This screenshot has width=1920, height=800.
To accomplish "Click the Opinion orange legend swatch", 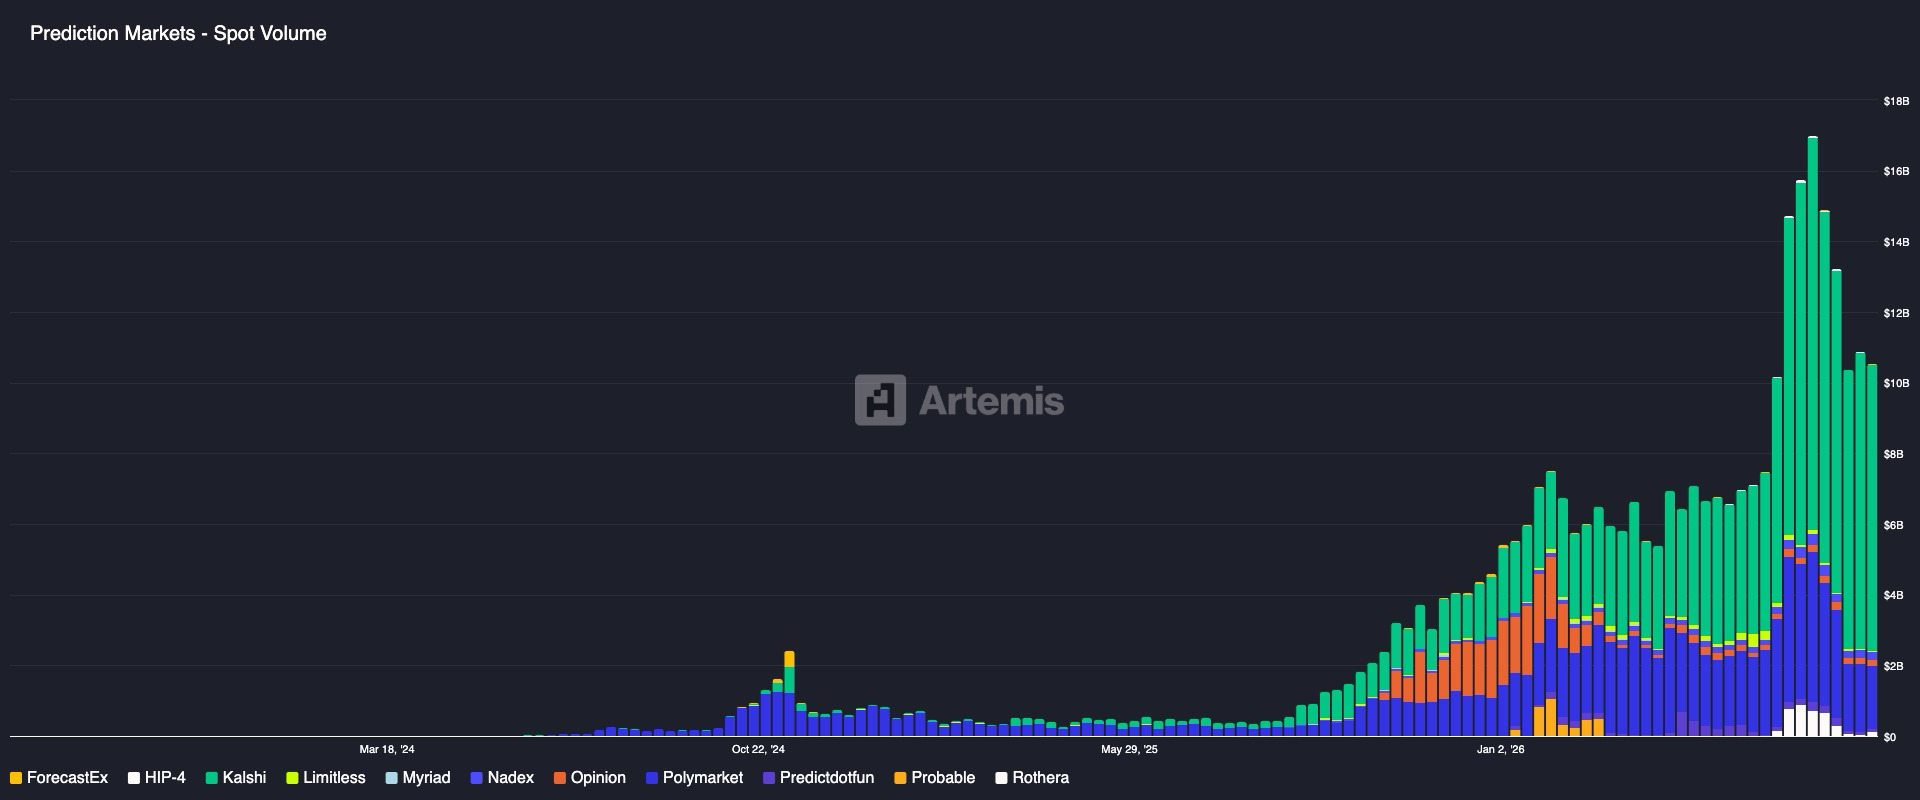I will [560, 778].
